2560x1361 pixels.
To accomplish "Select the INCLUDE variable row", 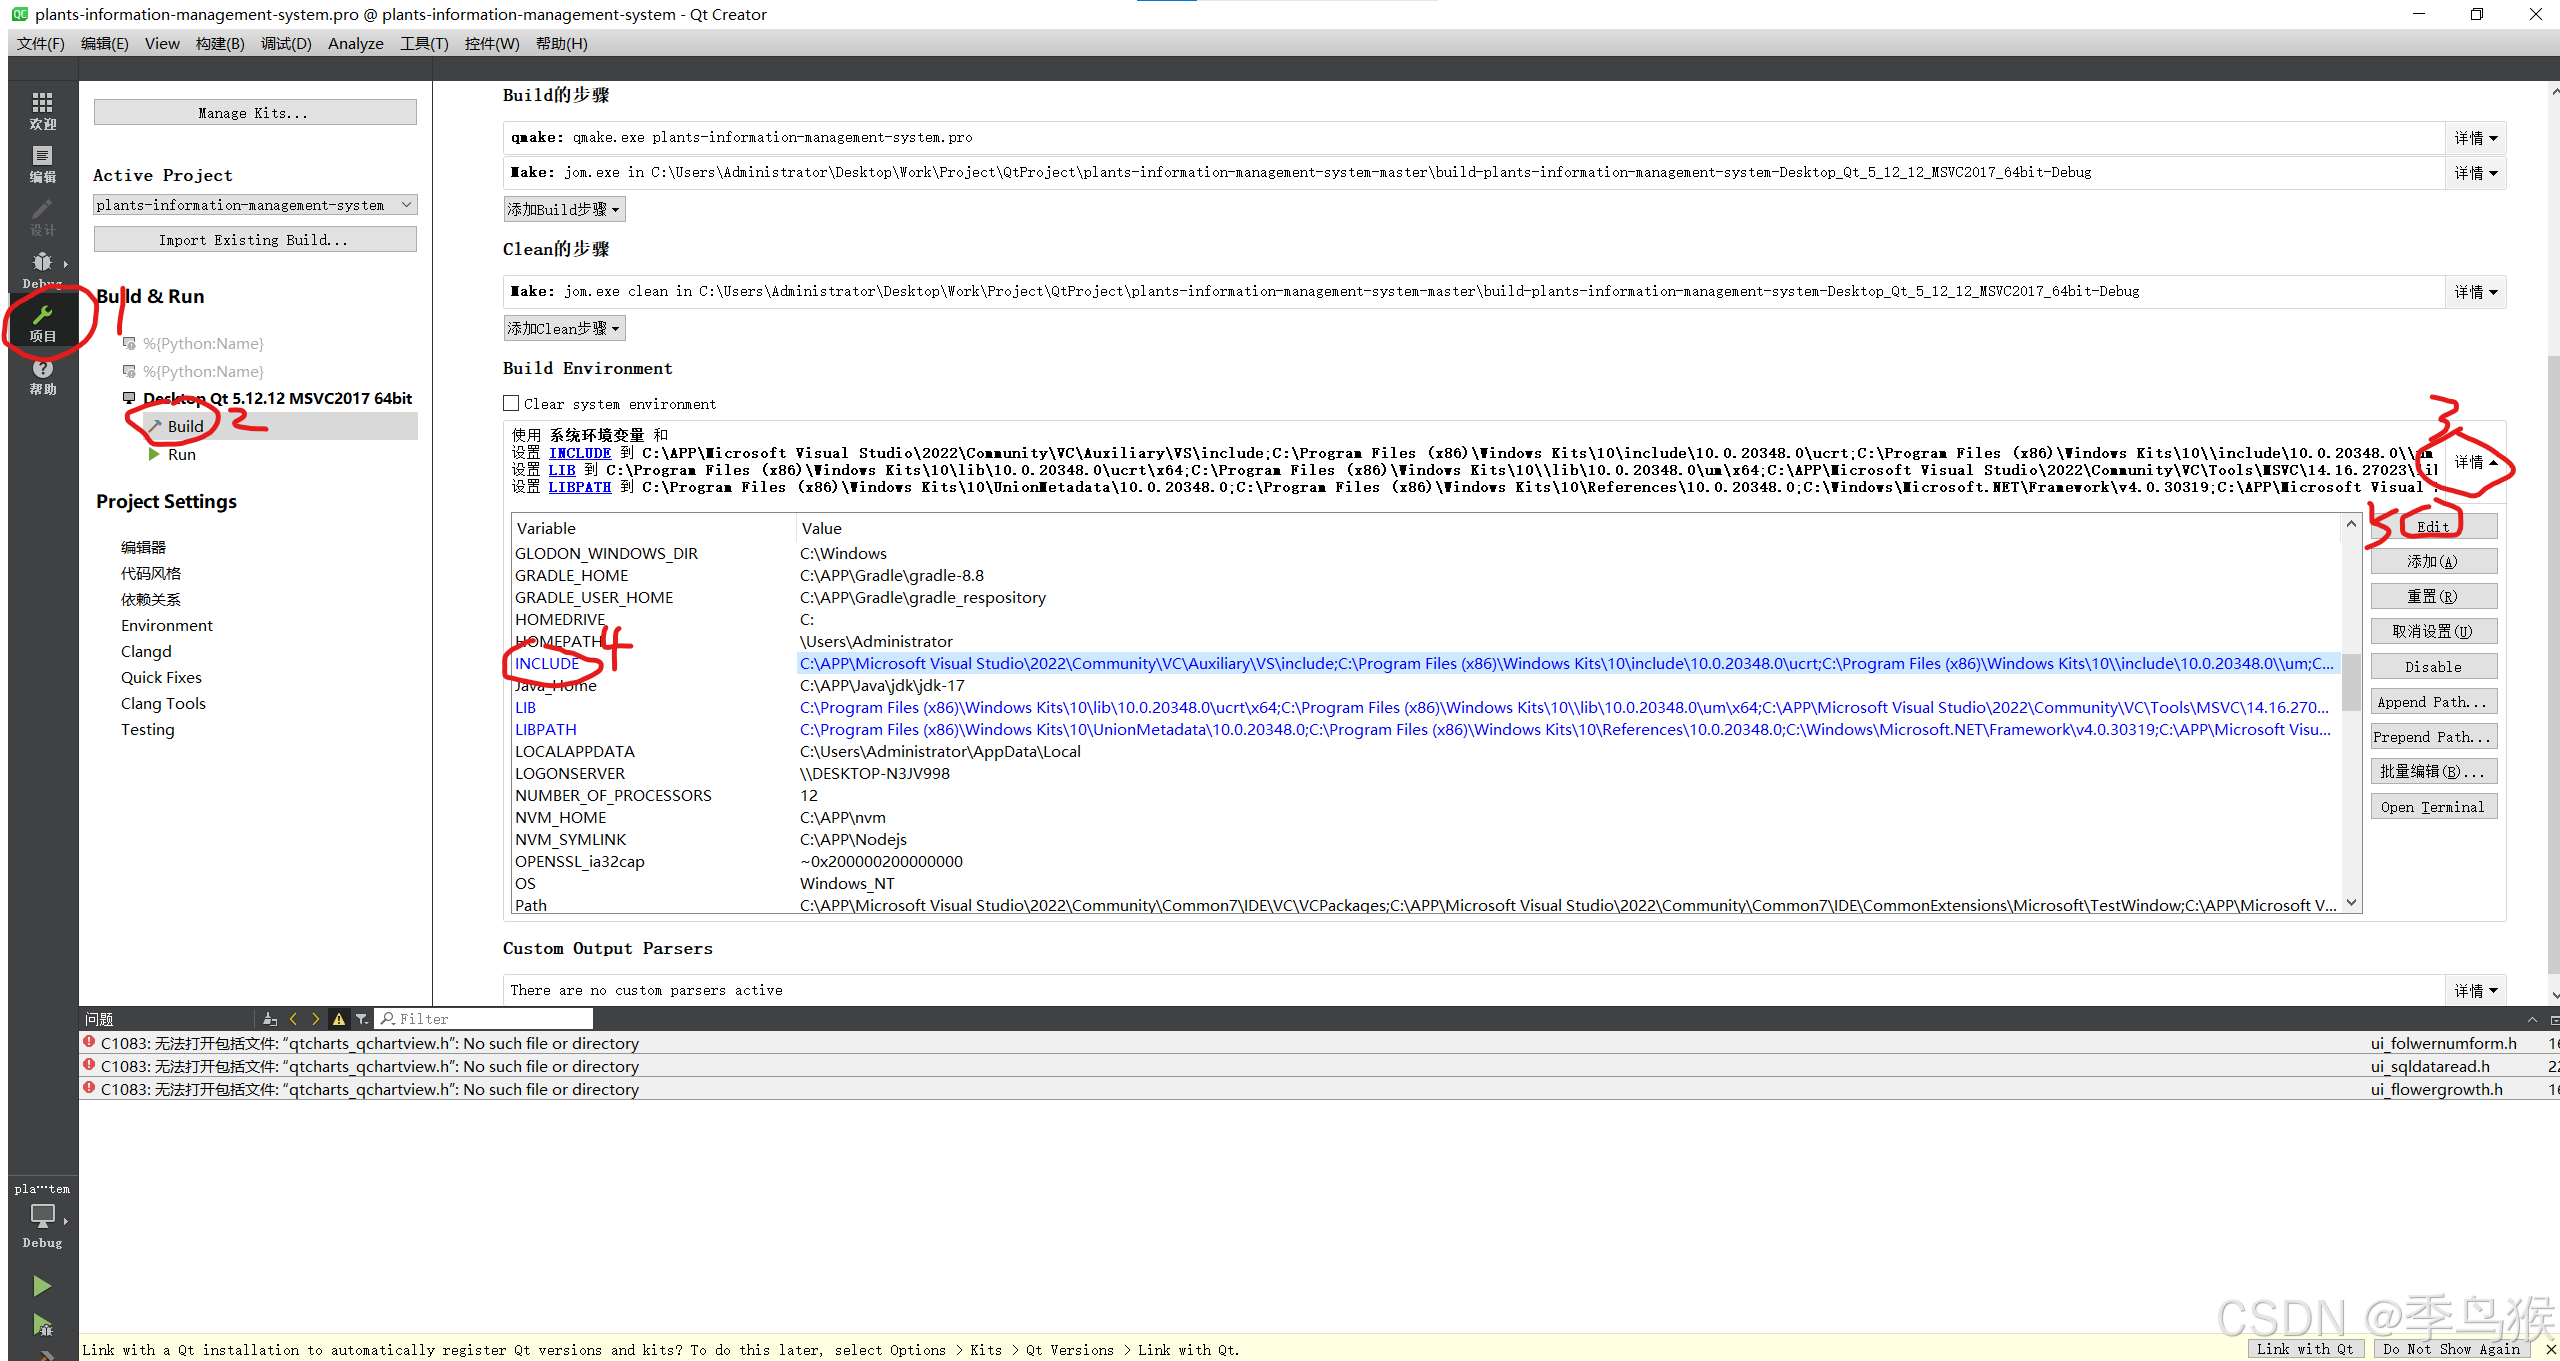I will (x=1426, y=663).
